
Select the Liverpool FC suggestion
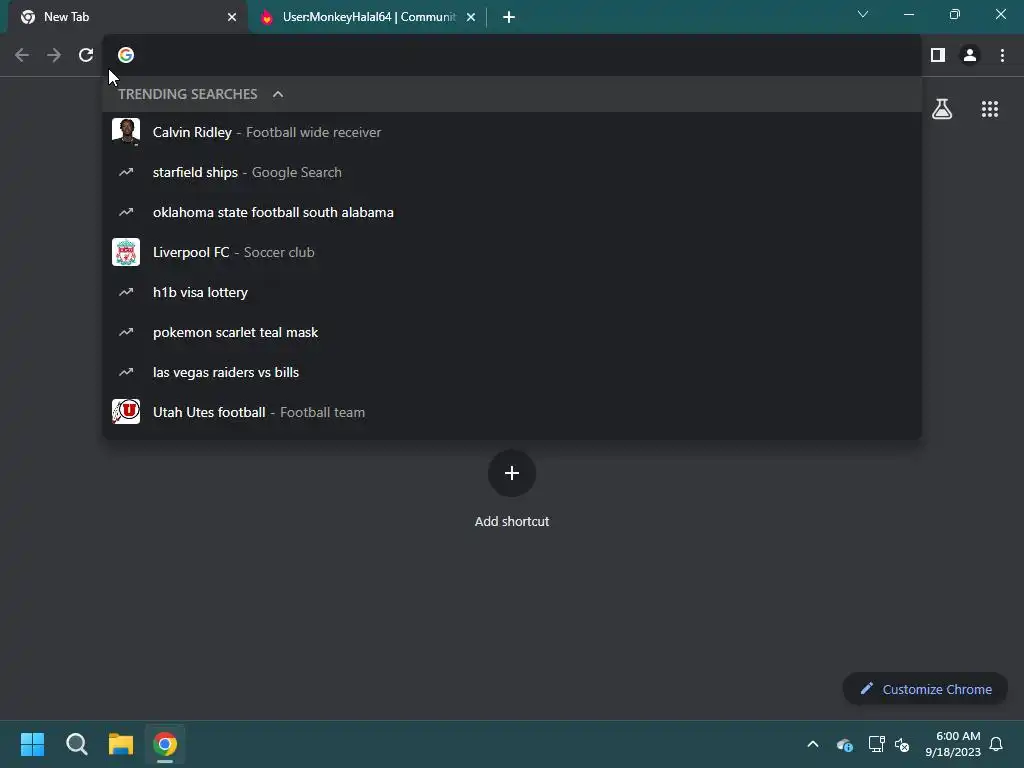[512, 252]
